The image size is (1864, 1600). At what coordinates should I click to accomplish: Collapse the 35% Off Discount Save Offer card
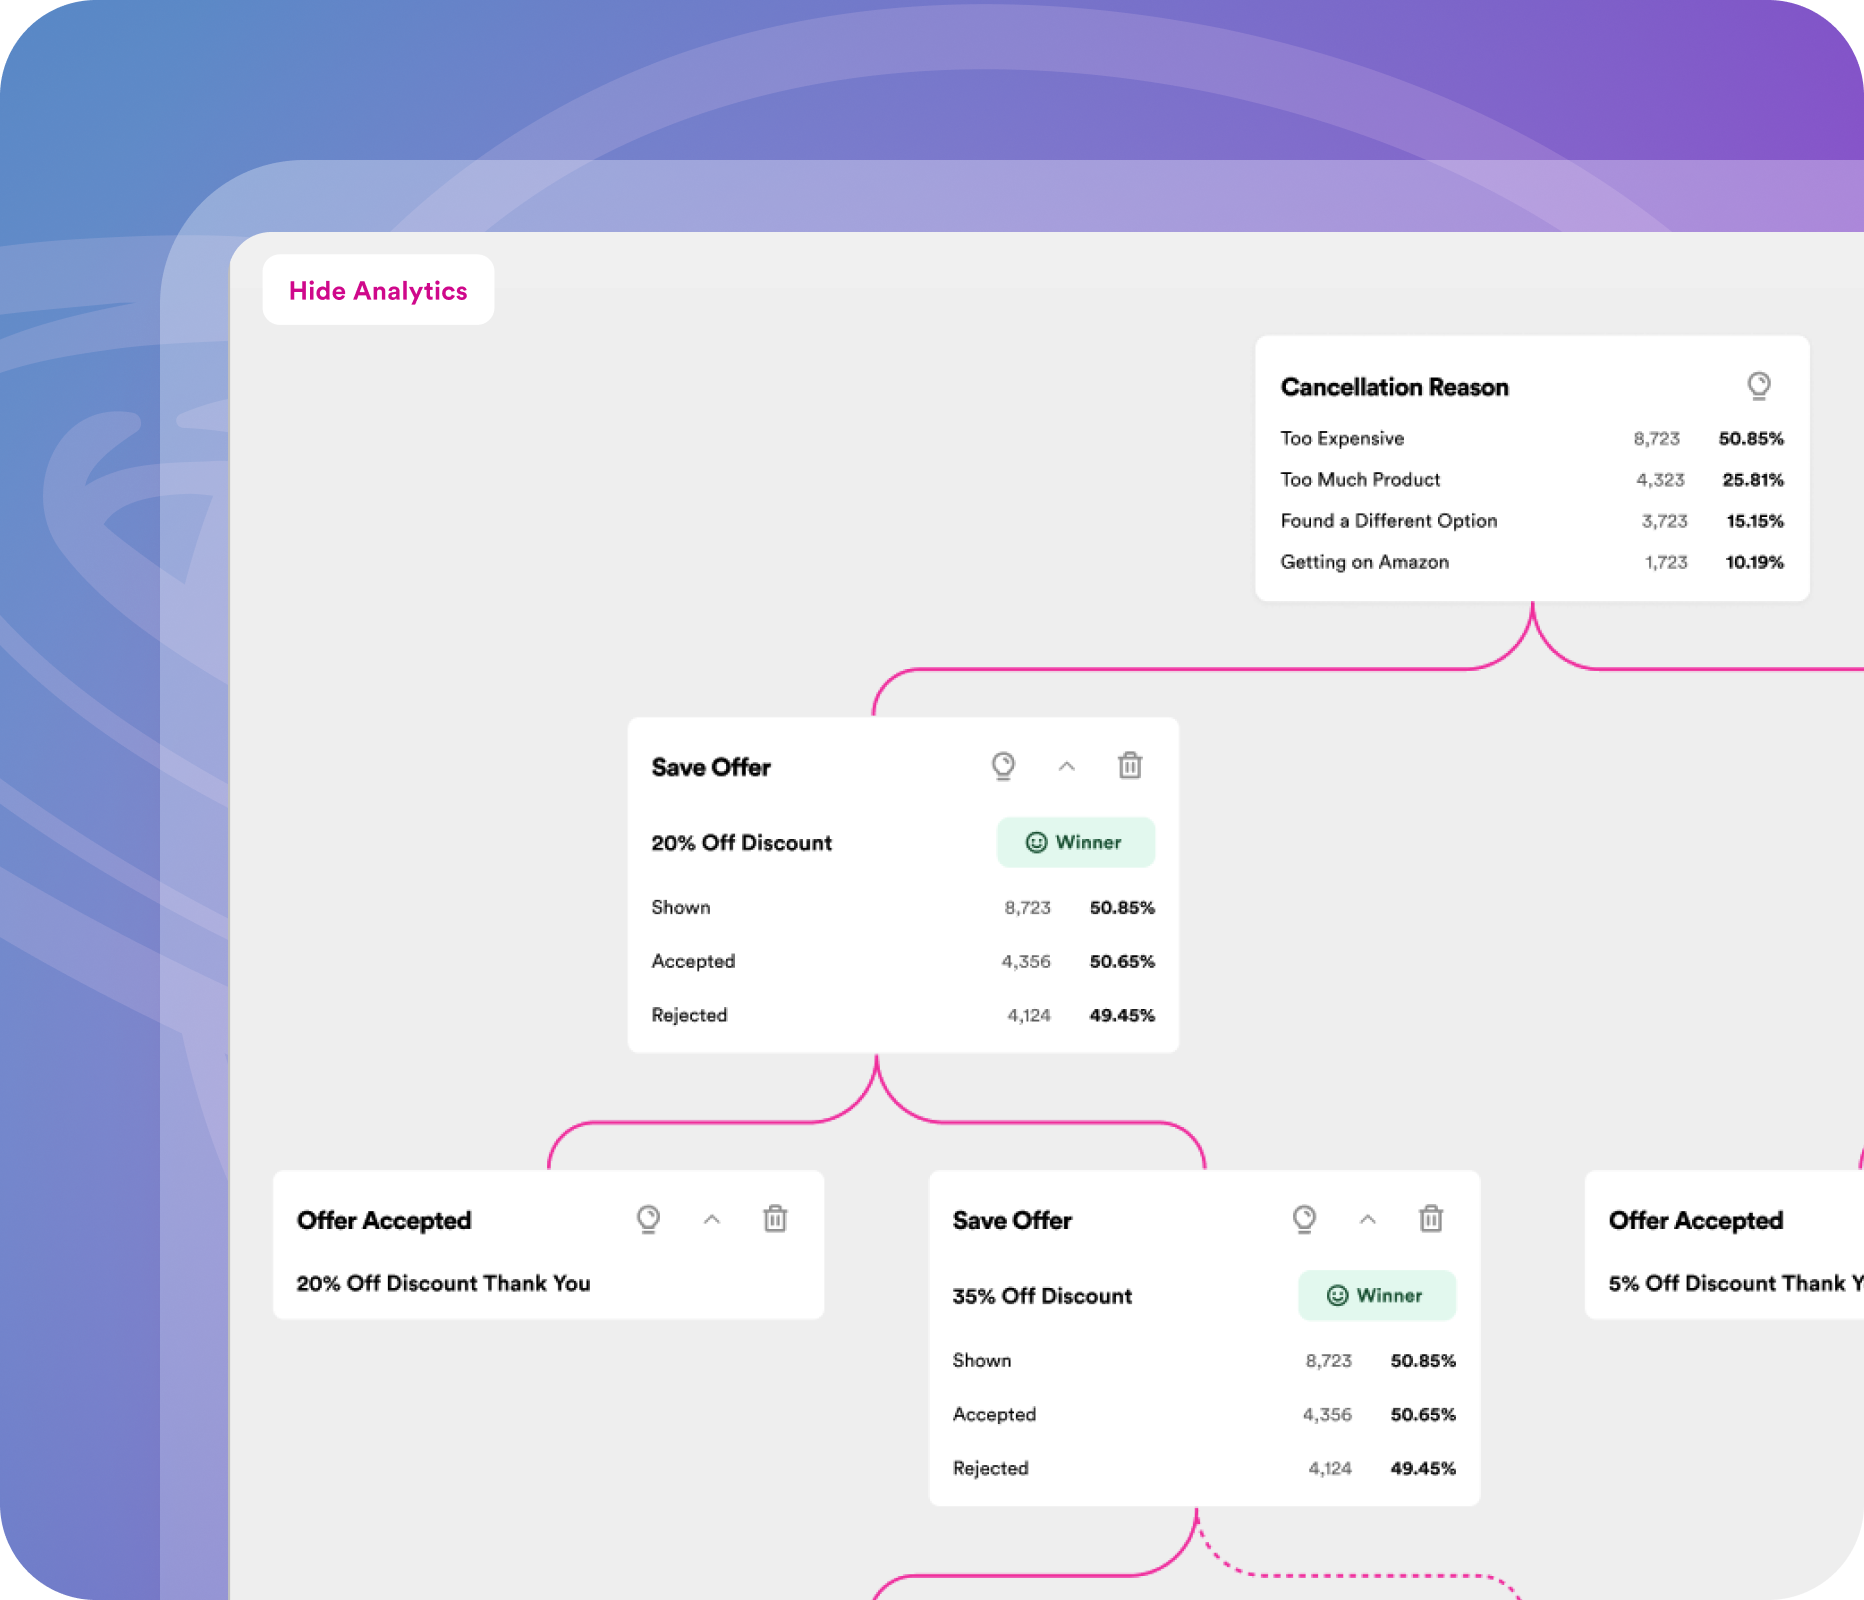(x=1368, y=1219)
